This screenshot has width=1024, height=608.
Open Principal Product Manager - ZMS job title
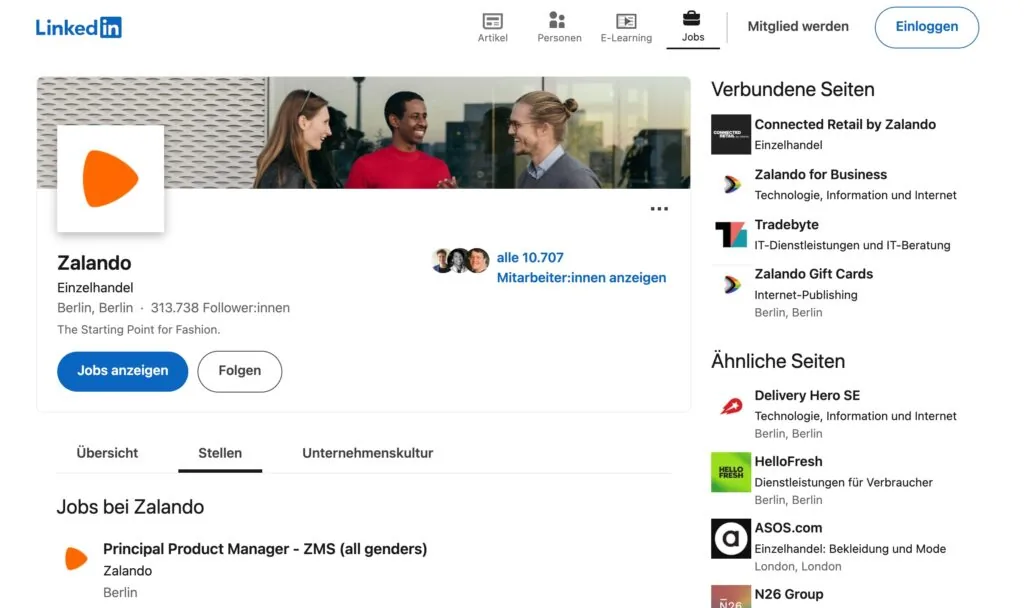[x=265, y=549]
